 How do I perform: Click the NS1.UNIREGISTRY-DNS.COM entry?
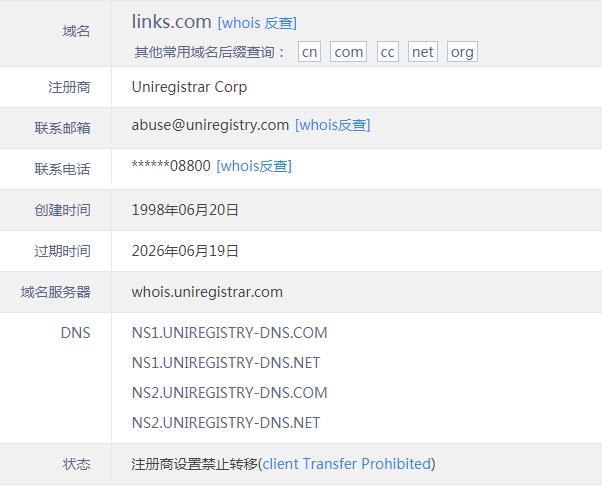229,333
